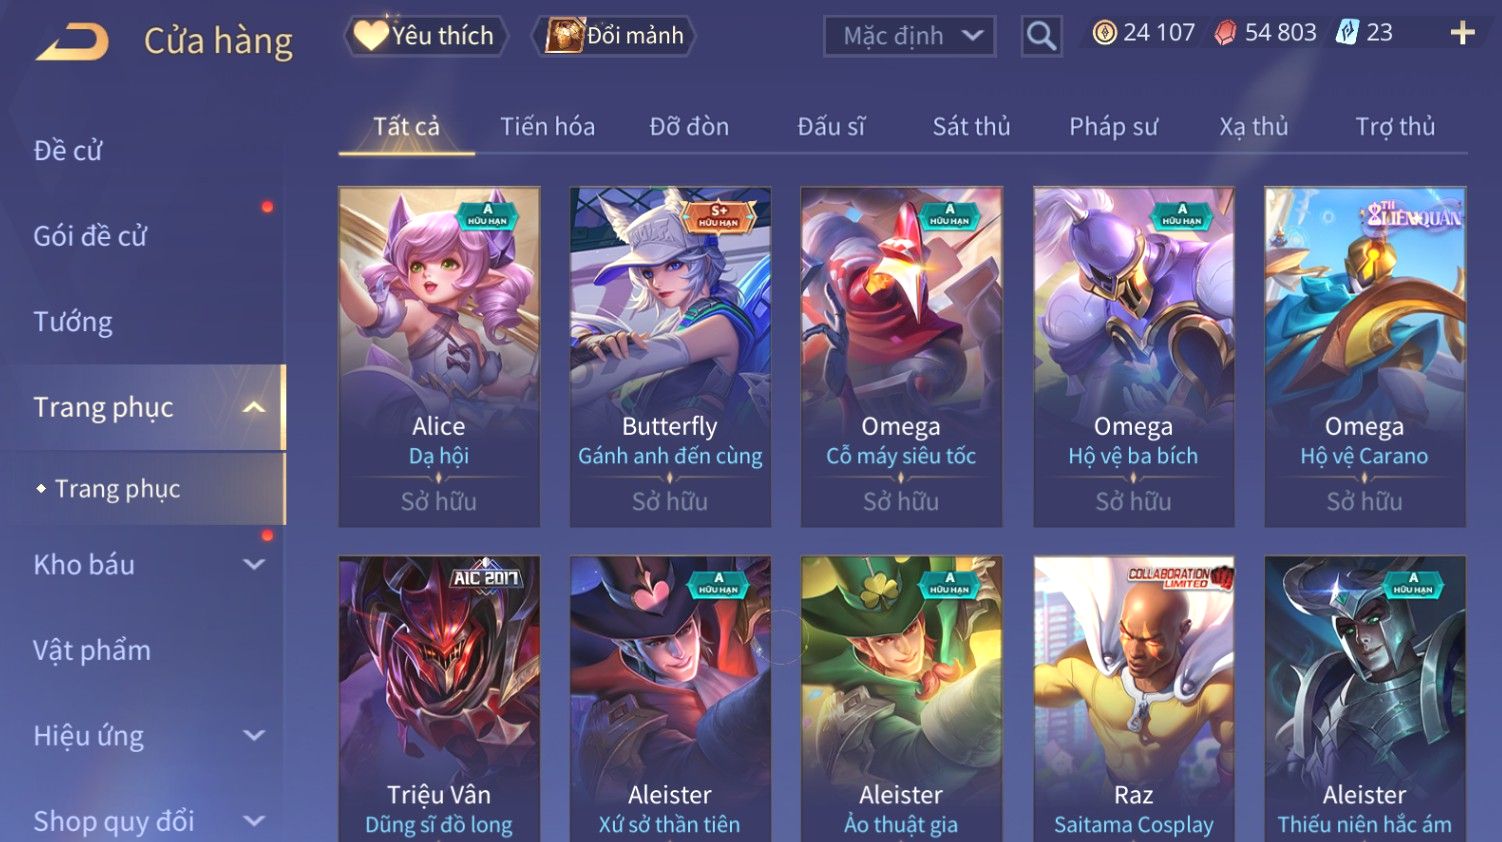This screenshot has width=1502, height=842.
Task: Select the Tiến hóa tab
Action: point(547,127)
